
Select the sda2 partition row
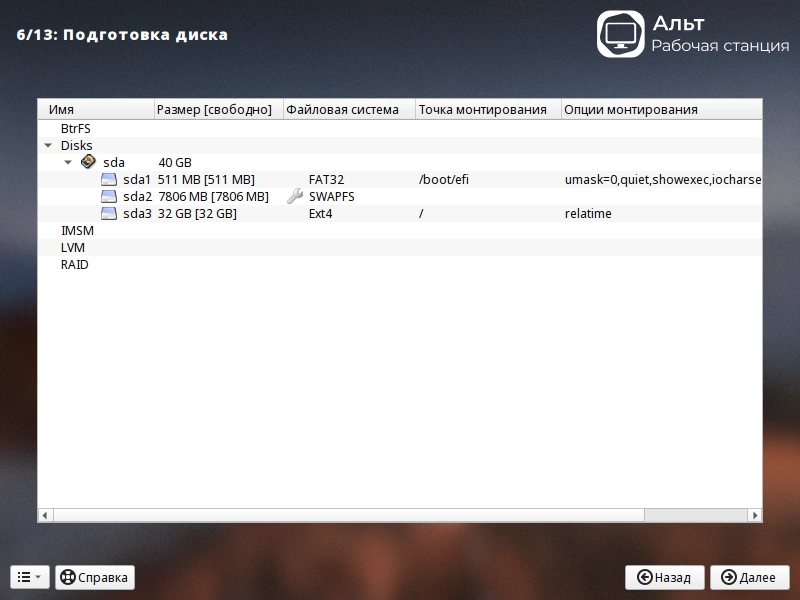[x=400, y=196]
